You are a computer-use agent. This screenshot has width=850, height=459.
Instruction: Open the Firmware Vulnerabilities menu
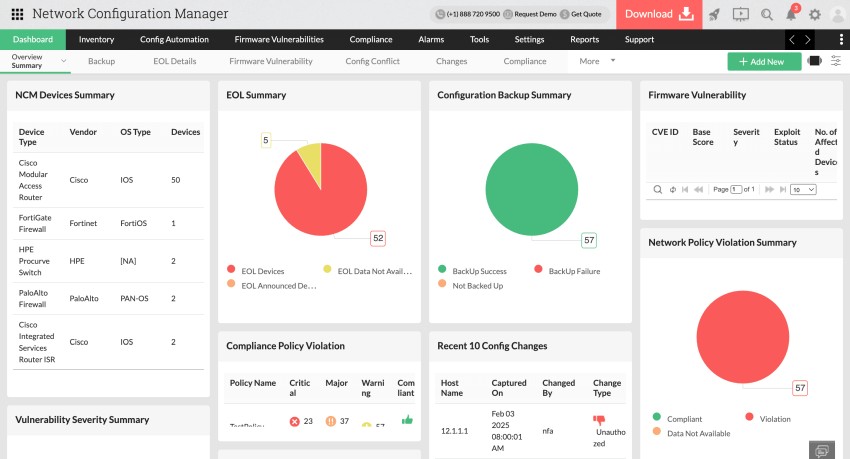coord(279,39)
